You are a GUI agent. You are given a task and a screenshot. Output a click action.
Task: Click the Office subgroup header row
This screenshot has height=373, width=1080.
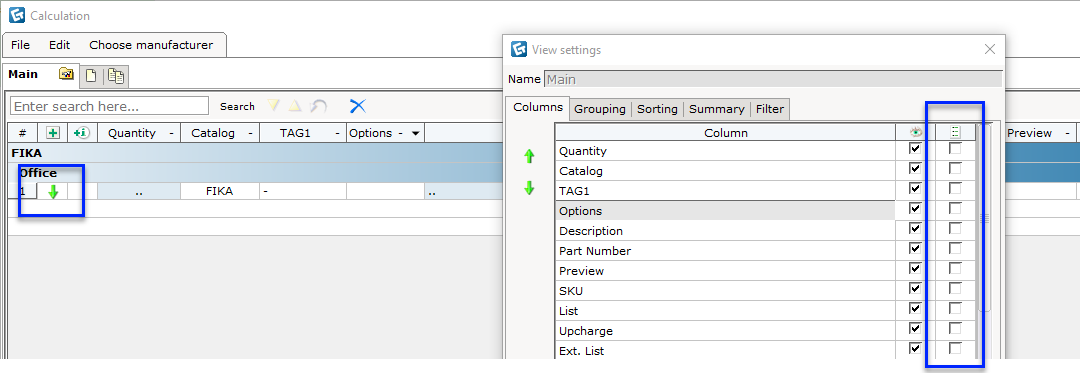pos(255,173)
